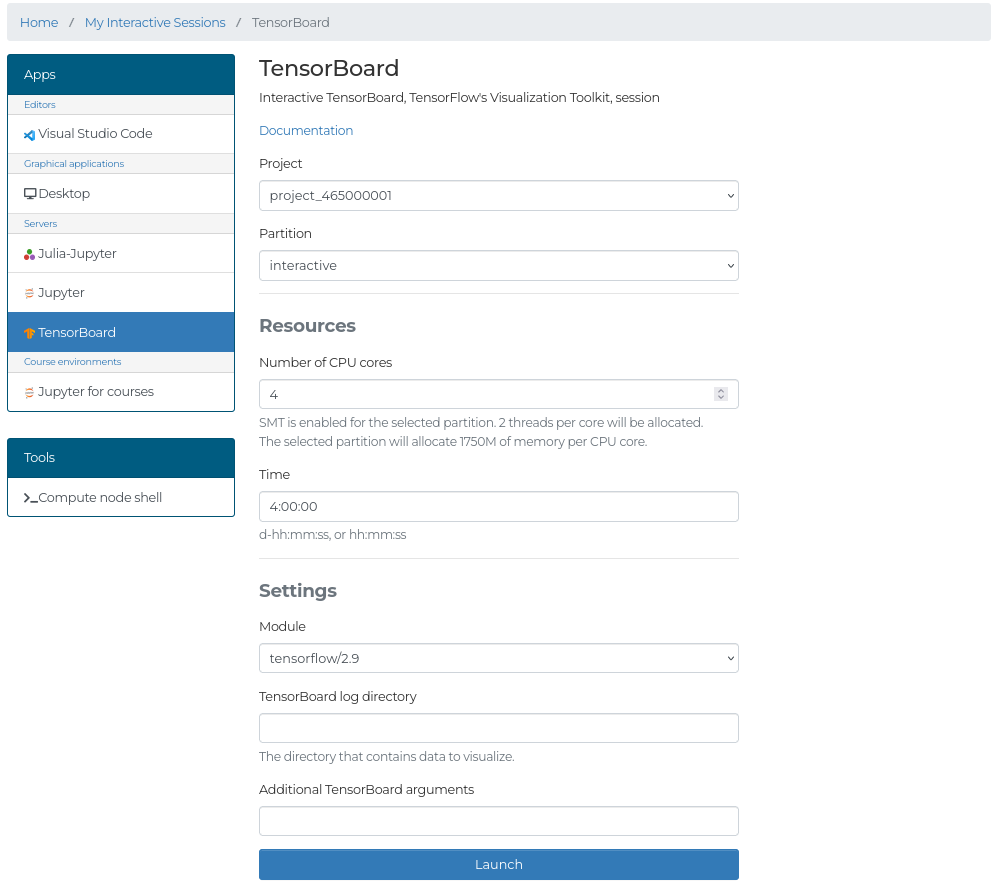Expand the Partition dropdown set to interactive
This screenshot has width=991, height=886.
point(498,265)
